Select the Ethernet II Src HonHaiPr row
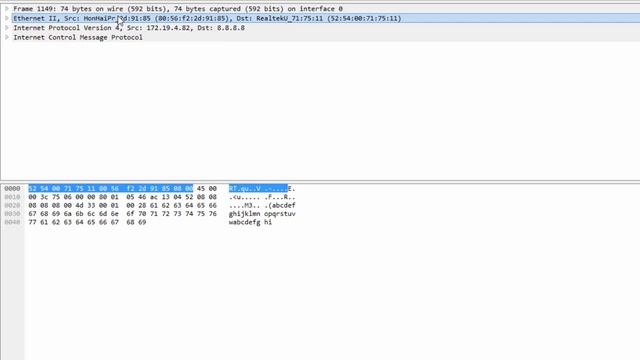The height and width of the screenshot is (360, 640). pyautogui.click(x=326, y=18)
